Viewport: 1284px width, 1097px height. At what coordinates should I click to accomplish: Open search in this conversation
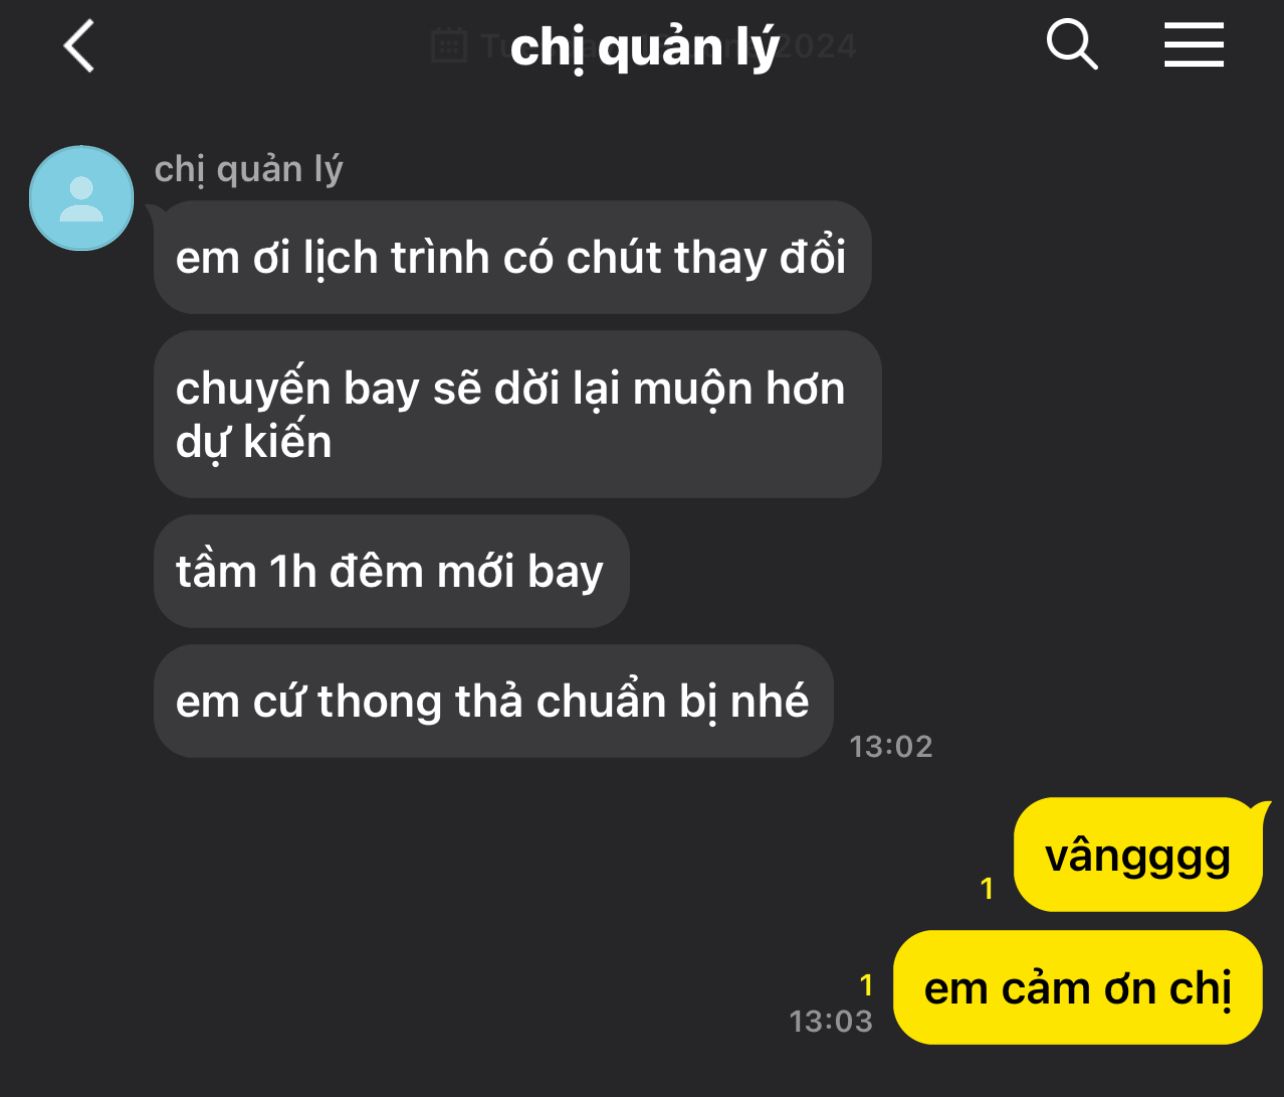click(x=1072, y=45)
